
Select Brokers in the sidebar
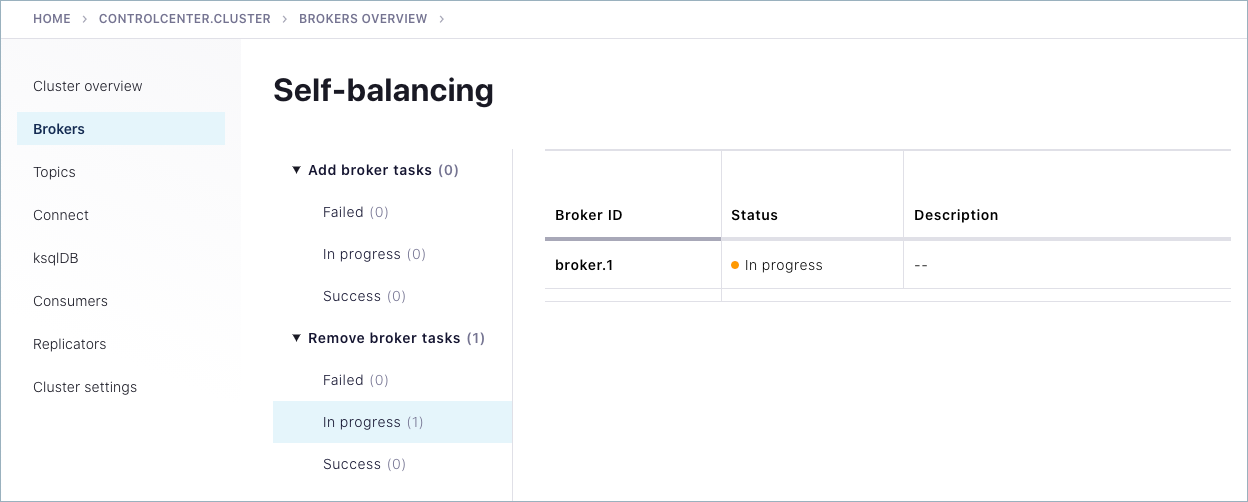point(59,129)
